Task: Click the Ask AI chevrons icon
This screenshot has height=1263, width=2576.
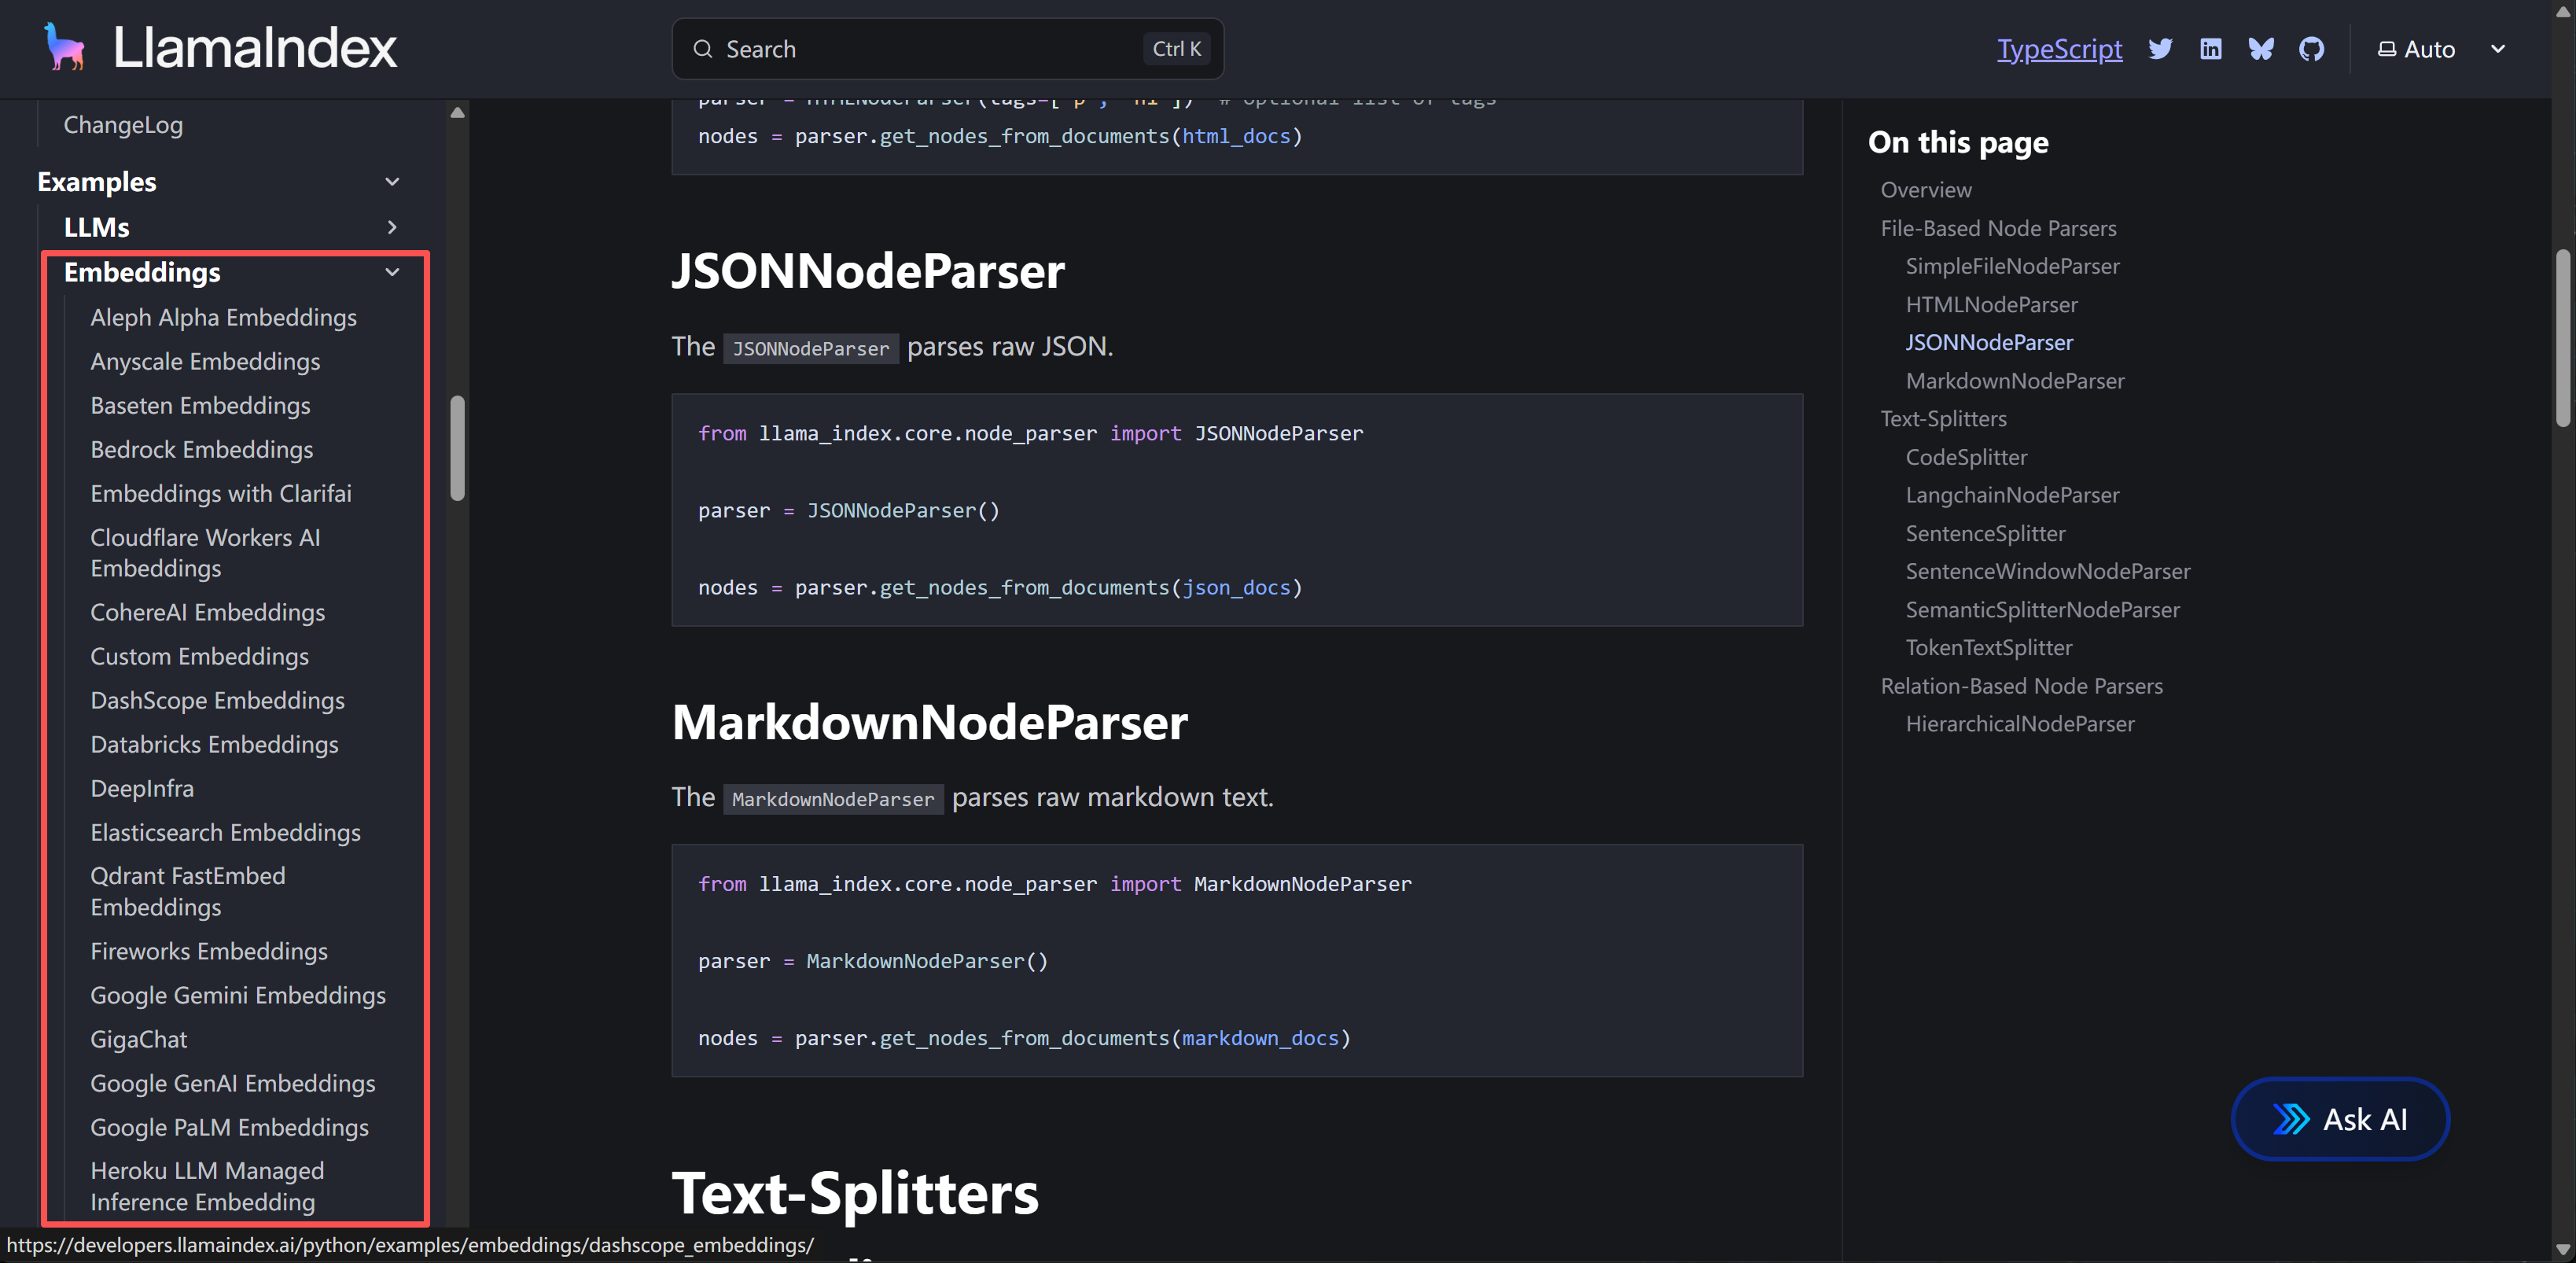Action: pyautogui.click(x=2291, y=1119)
